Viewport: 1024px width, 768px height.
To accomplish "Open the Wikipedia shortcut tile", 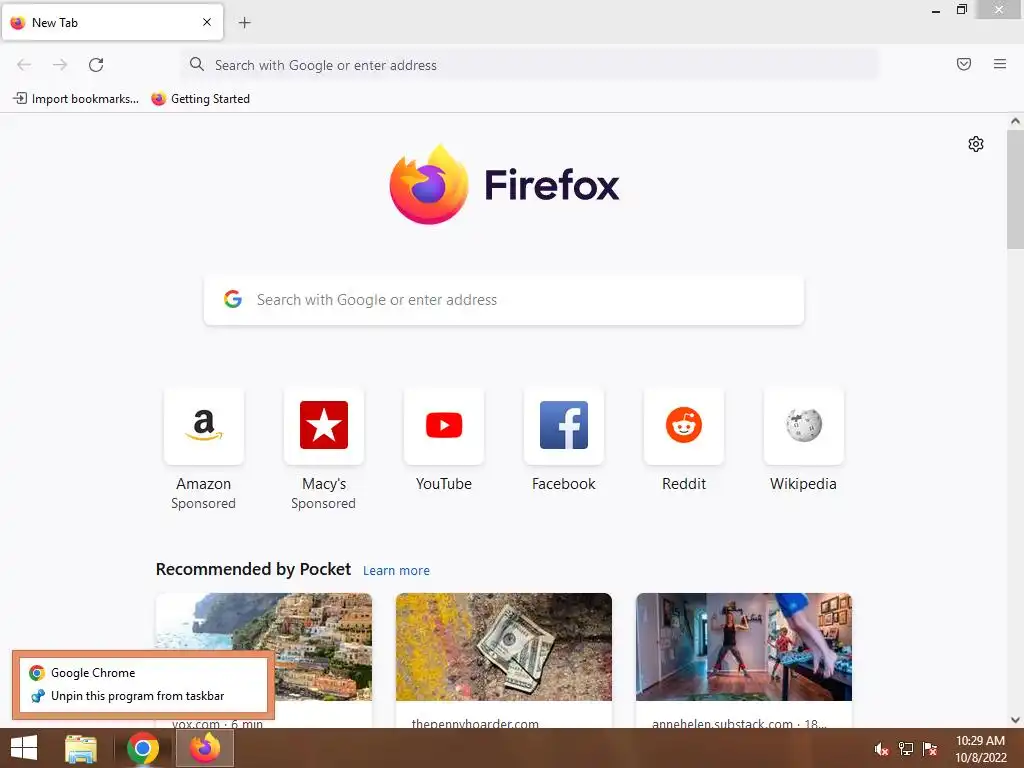I will pos(804,426).
